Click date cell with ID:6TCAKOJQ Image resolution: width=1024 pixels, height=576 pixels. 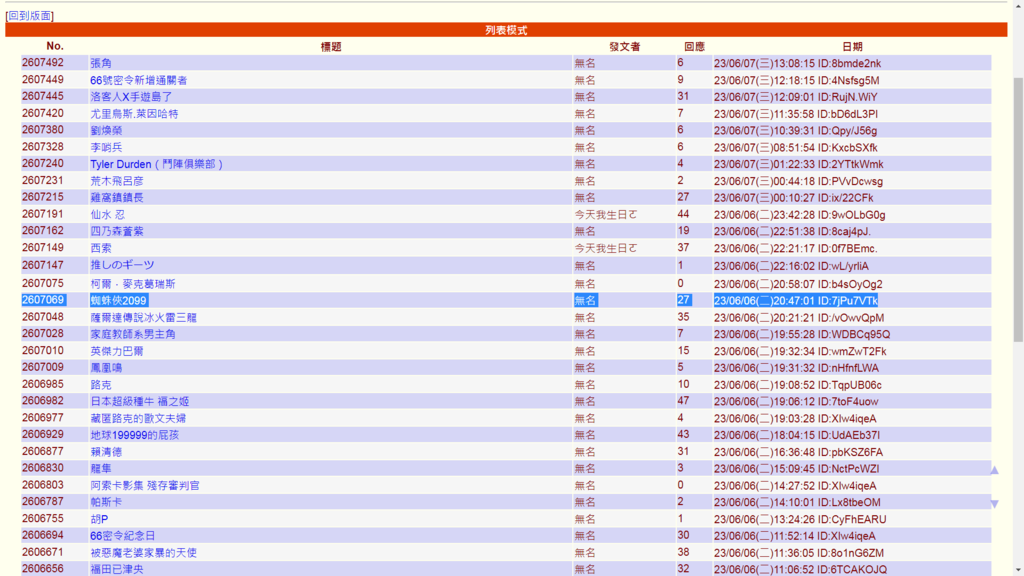(x=801, y=569)
